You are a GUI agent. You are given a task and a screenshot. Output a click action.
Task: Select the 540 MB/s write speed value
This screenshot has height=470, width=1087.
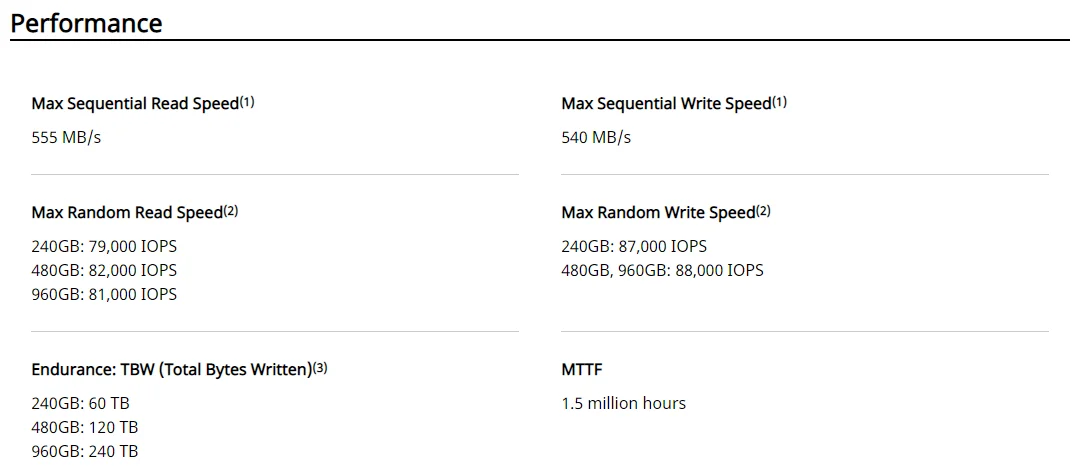pos(596,137)
